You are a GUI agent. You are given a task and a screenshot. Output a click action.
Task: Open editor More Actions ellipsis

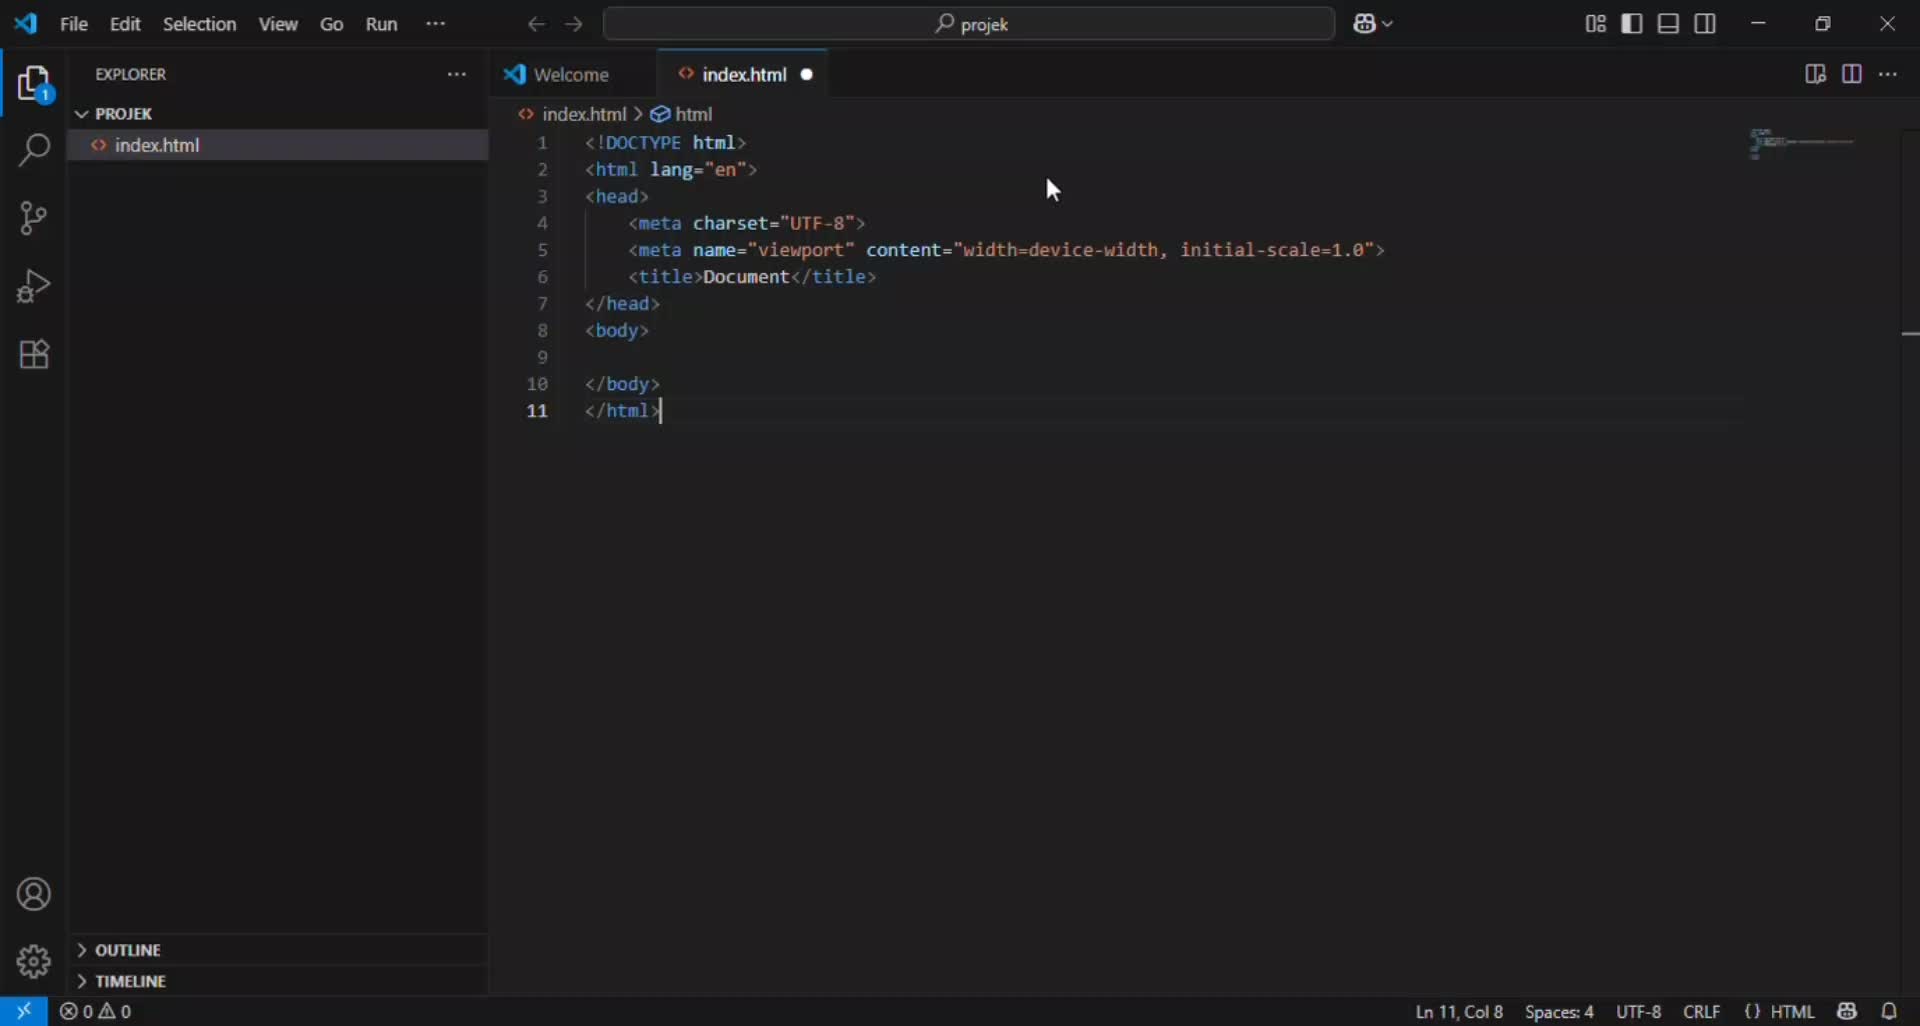coord(1889,75)
